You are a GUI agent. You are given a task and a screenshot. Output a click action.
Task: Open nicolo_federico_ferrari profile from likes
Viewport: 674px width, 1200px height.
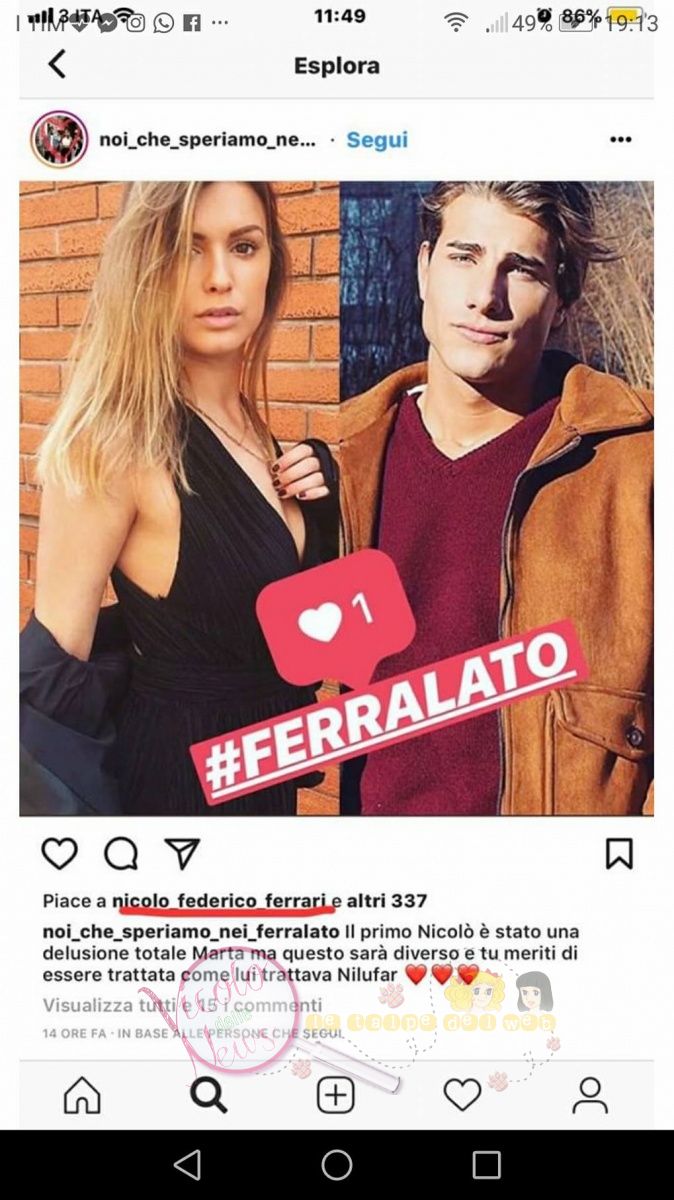tap(221, 901)
